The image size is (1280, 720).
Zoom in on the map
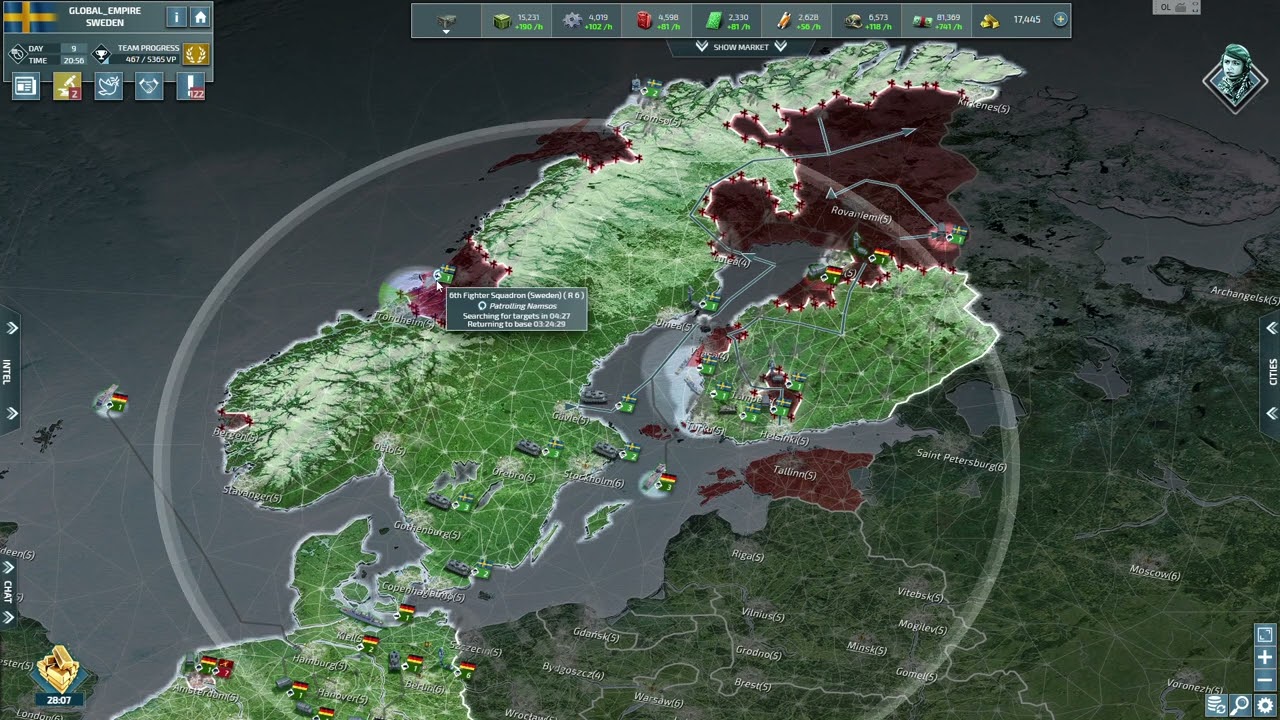click(1265, 658)
